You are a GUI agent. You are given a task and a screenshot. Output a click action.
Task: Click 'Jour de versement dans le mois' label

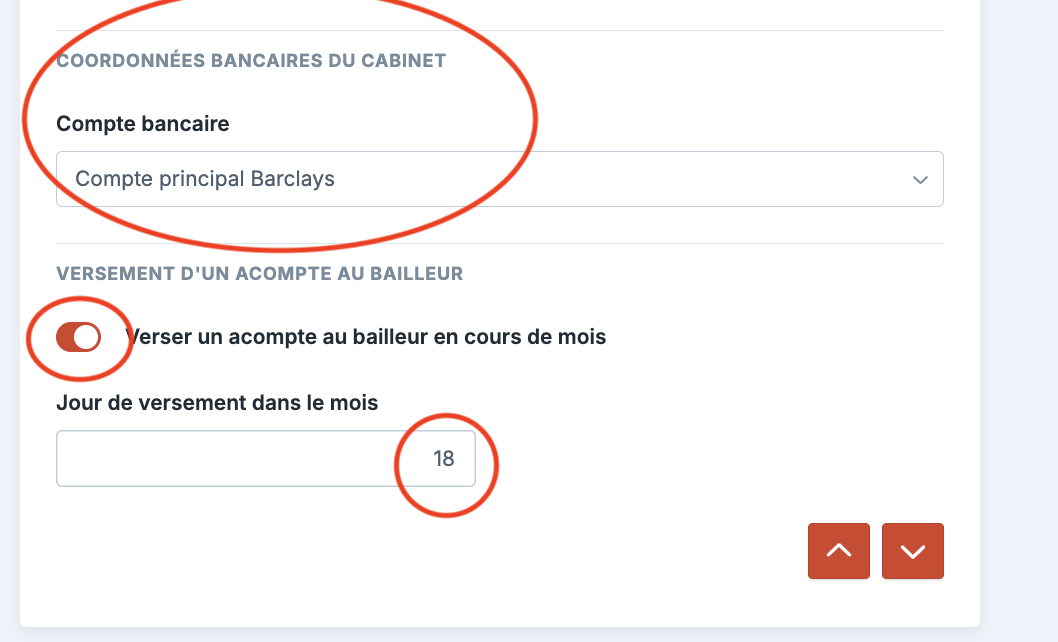pos(217,403)
